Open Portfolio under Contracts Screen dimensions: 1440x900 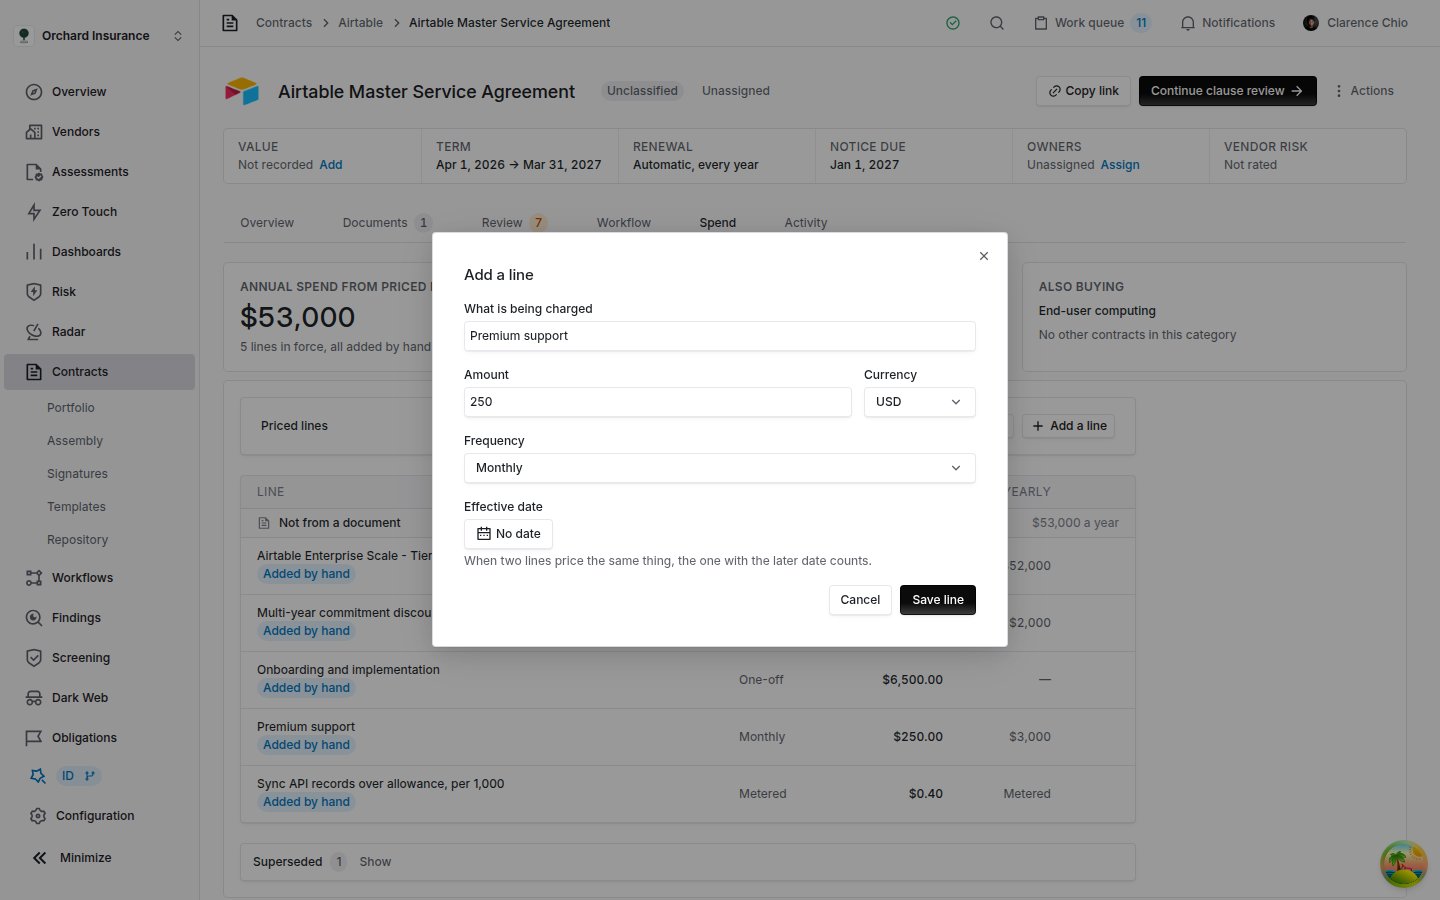(71, 408)
